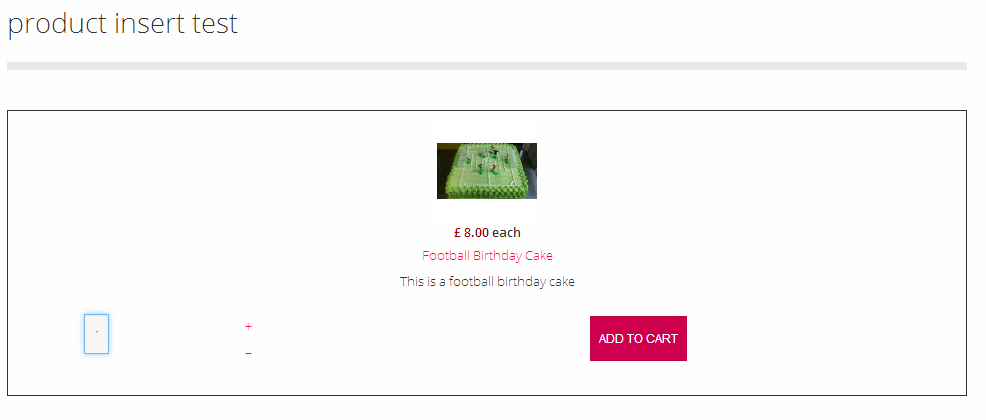Click the £ 8.00 each price text
This screenshot has height=420, width=986.
487,233
